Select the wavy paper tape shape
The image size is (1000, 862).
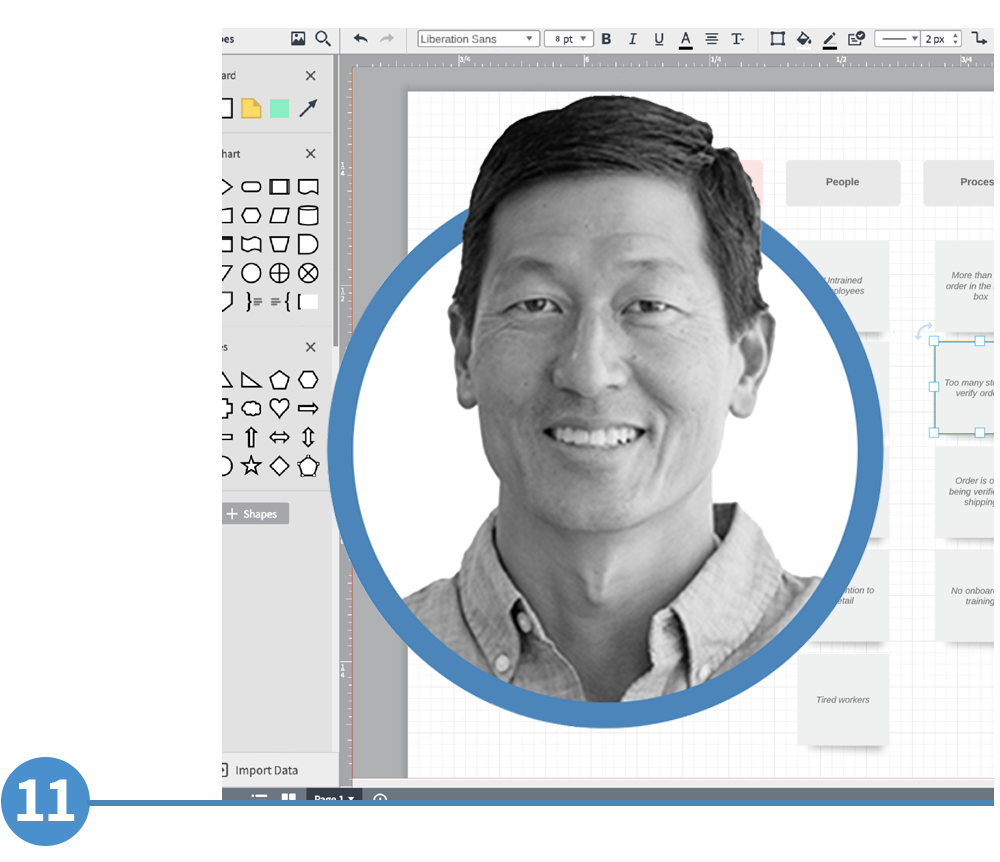click(251, 244)
